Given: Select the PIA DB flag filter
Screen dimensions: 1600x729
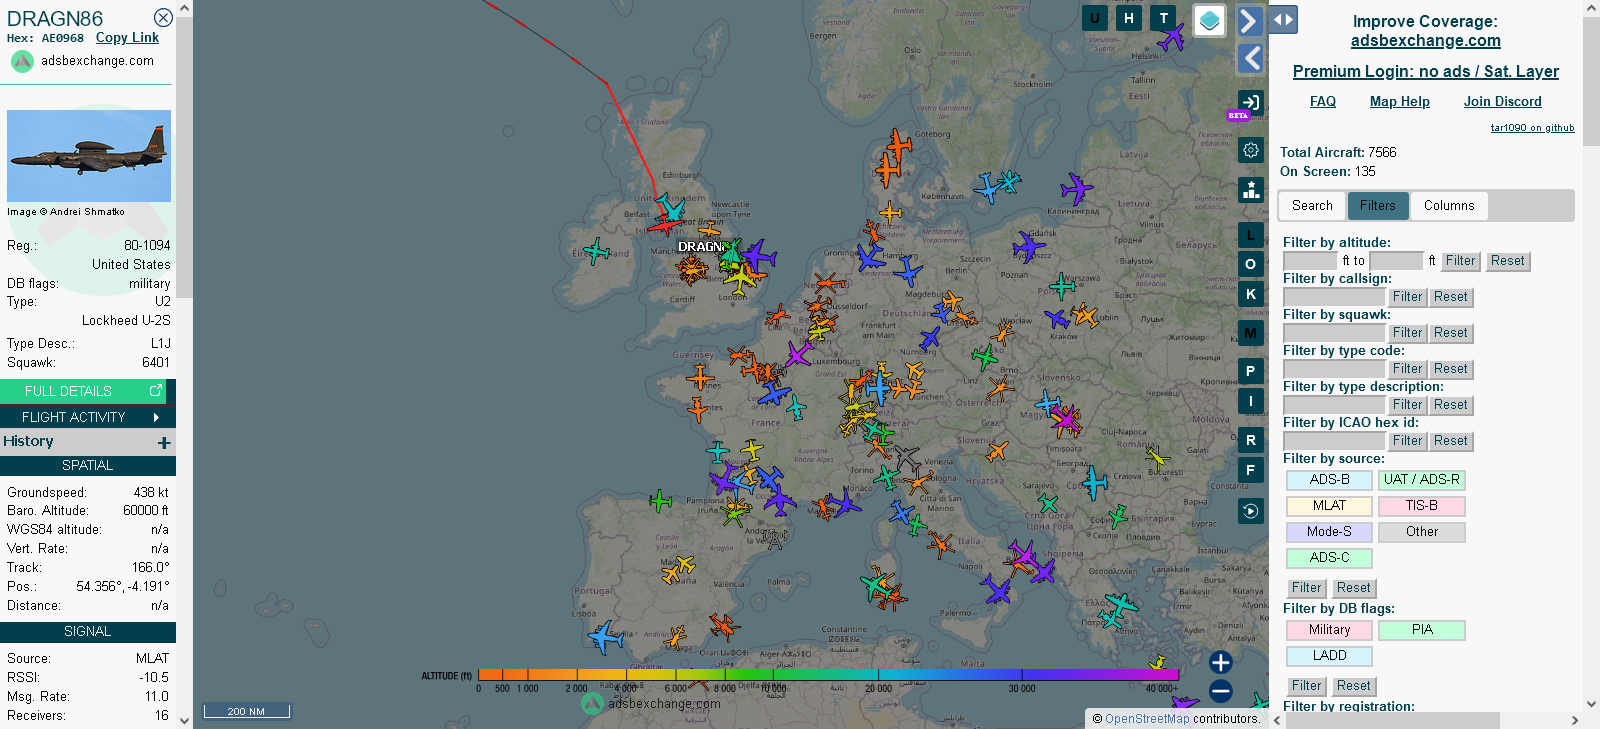Looking at the screenshot, I should pyautogui.click(x=1421, y=630).
